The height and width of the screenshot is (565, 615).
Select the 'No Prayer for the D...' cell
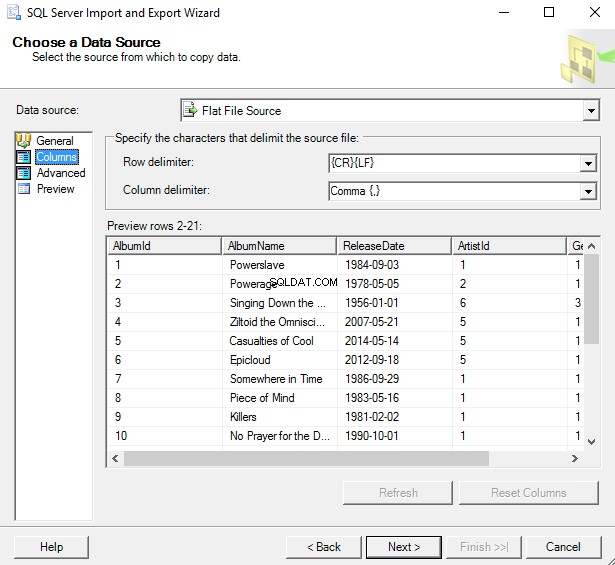point(280,436)
